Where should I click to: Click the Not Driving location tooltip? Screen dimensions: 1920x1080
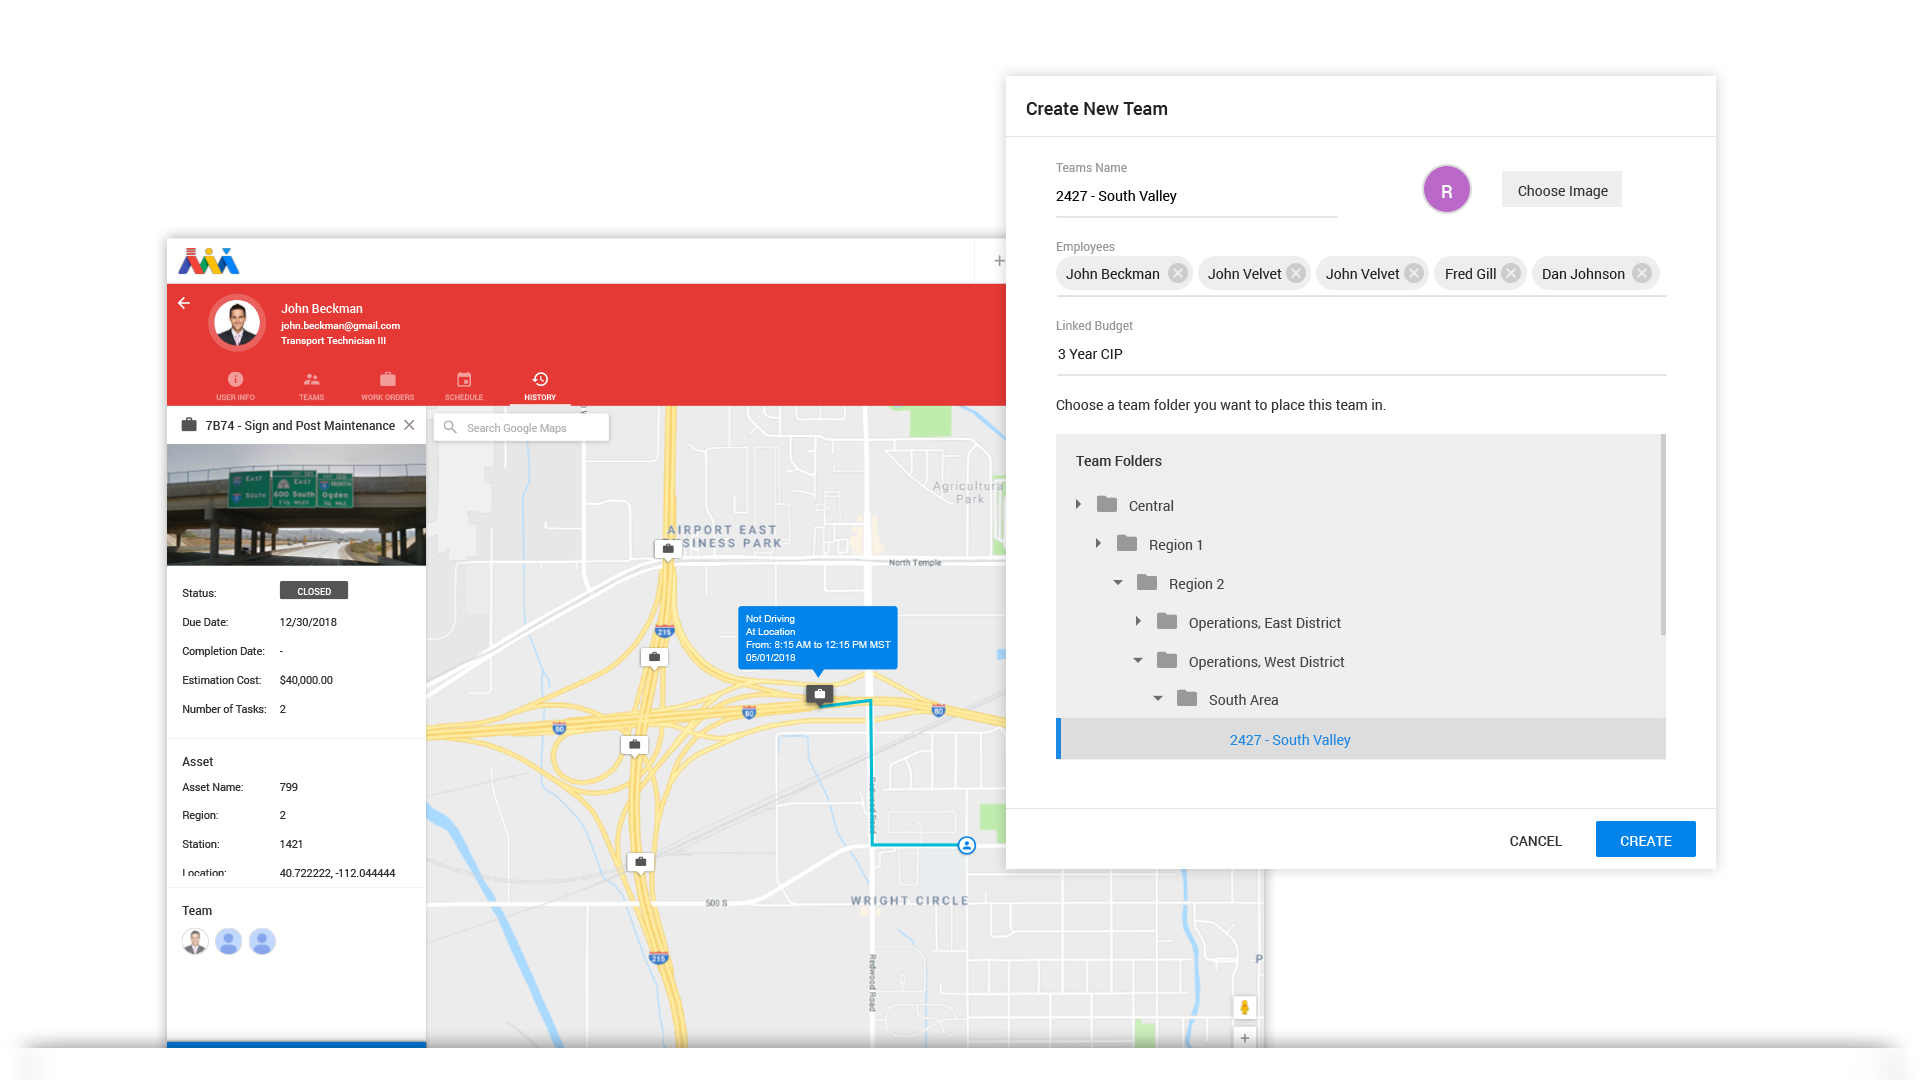tap(818, 638)
